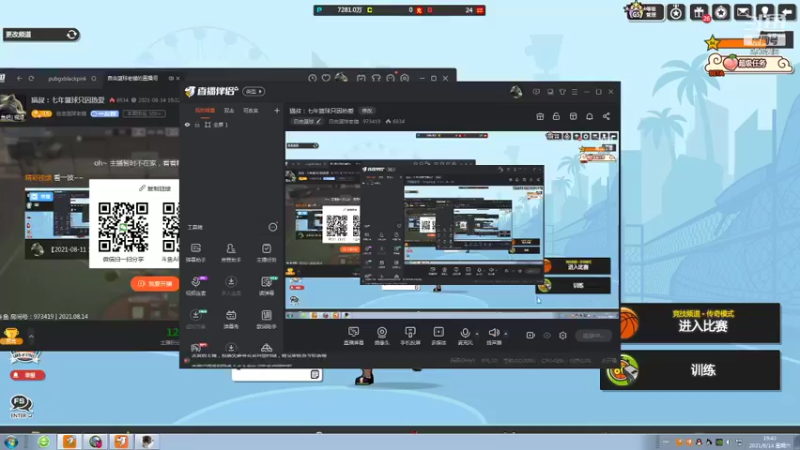The image size is (800, 450).
Task: Add a new scene with plus icon
Action: pyautogui.click(x=277, y=110)
